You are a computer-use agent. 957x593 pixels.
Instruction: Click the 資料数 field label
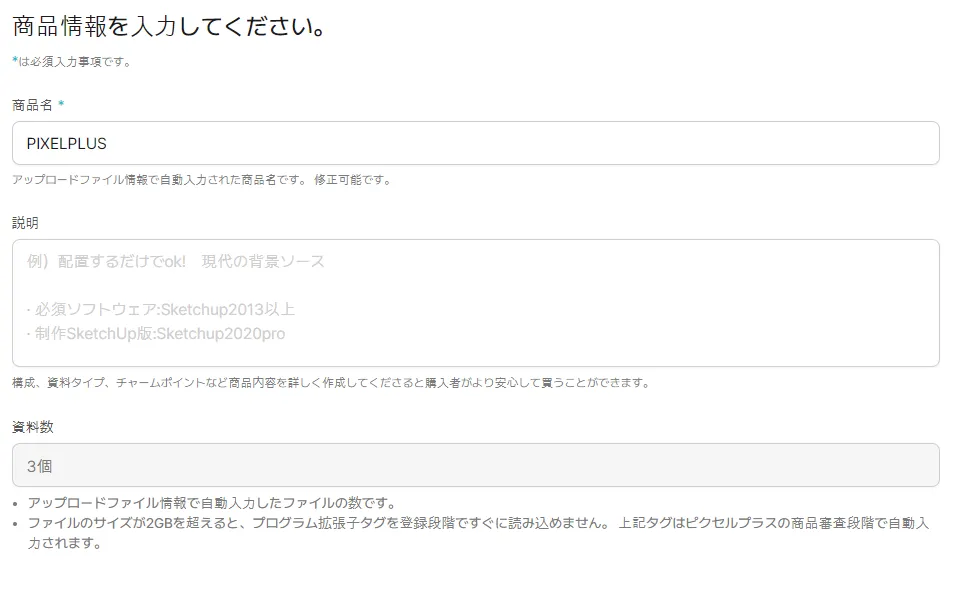click(33, 427)
